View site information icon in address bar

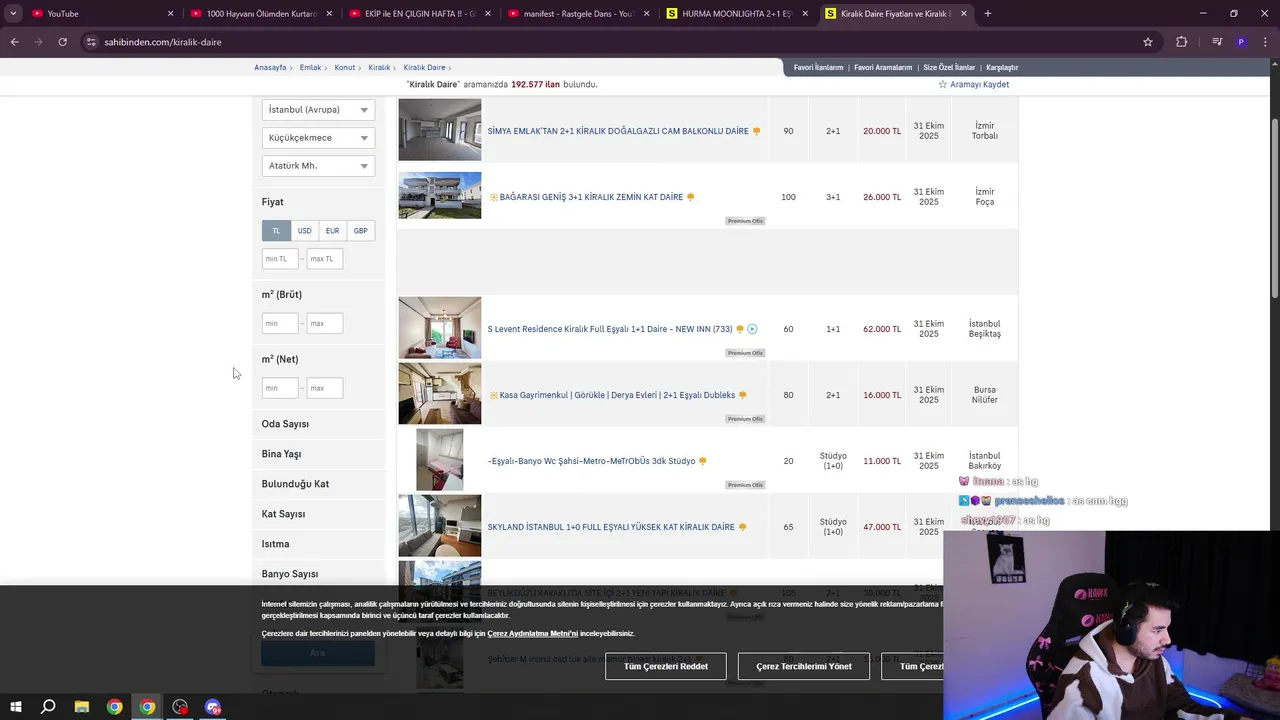pos(91,42)
